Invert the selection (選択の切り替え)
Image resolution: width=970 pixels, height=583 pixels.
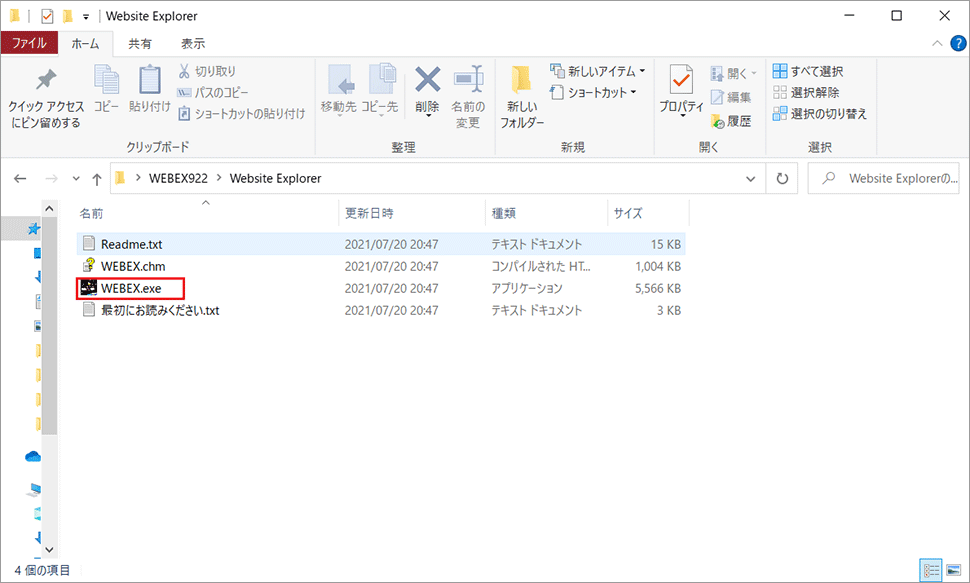click(820, 114)
